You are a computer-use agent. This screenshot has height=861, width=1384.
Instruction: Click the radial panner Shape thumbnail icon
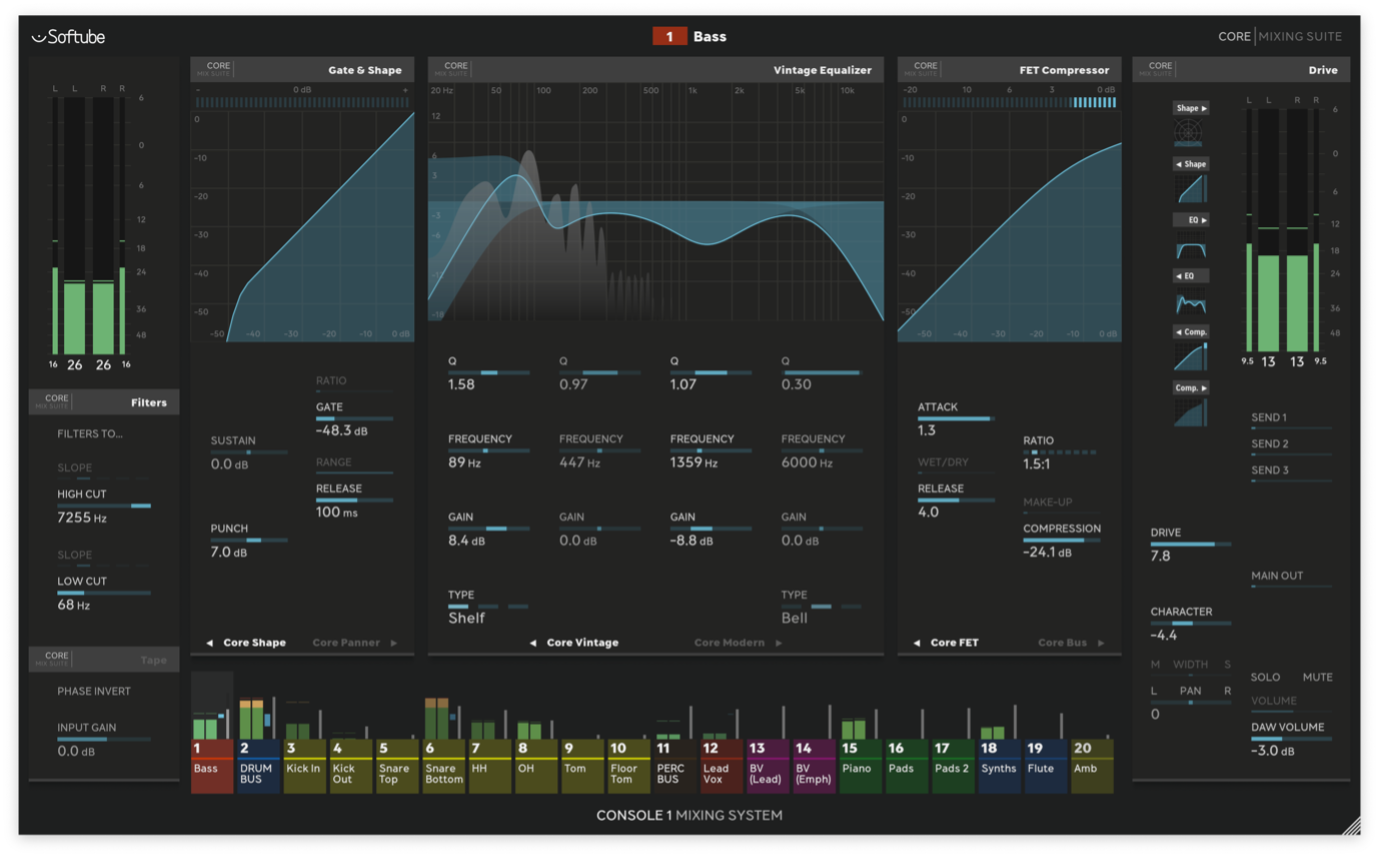1190,132
